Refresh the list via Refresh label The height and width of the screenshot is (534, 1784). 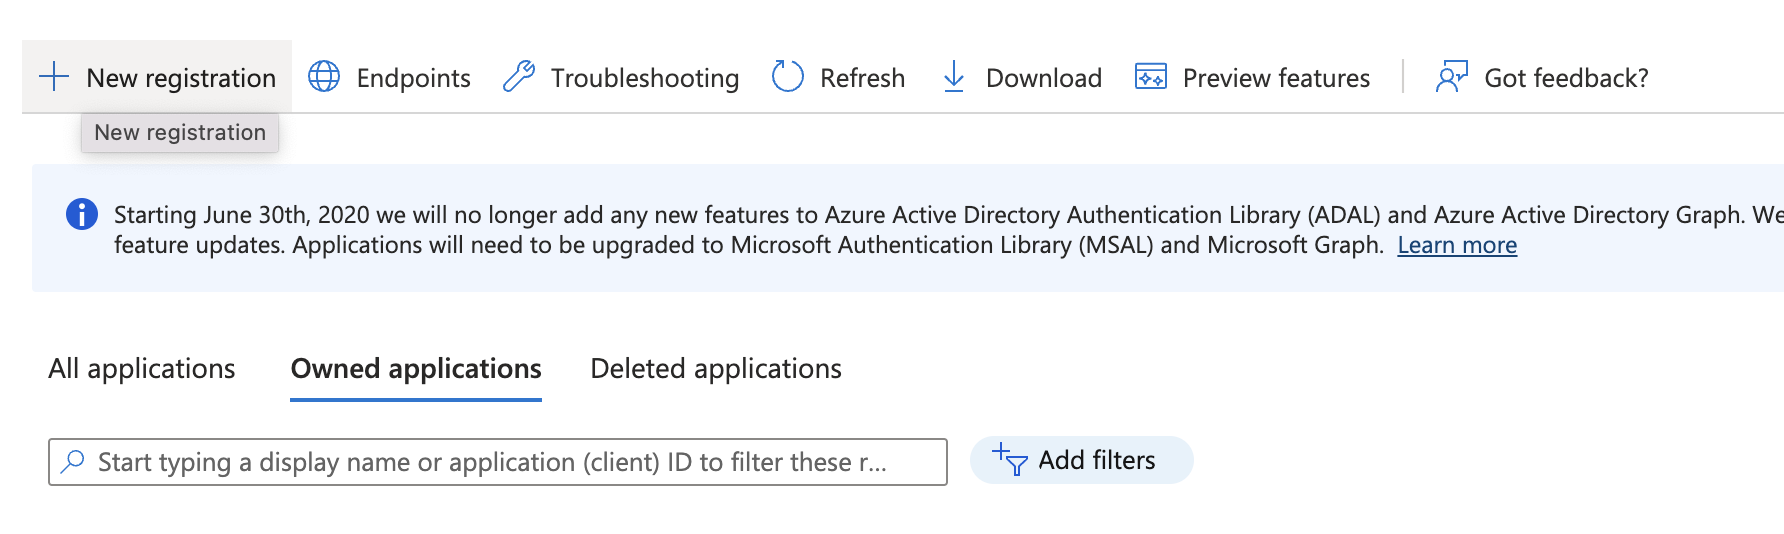pyautogui.click(x=862, y=78)
